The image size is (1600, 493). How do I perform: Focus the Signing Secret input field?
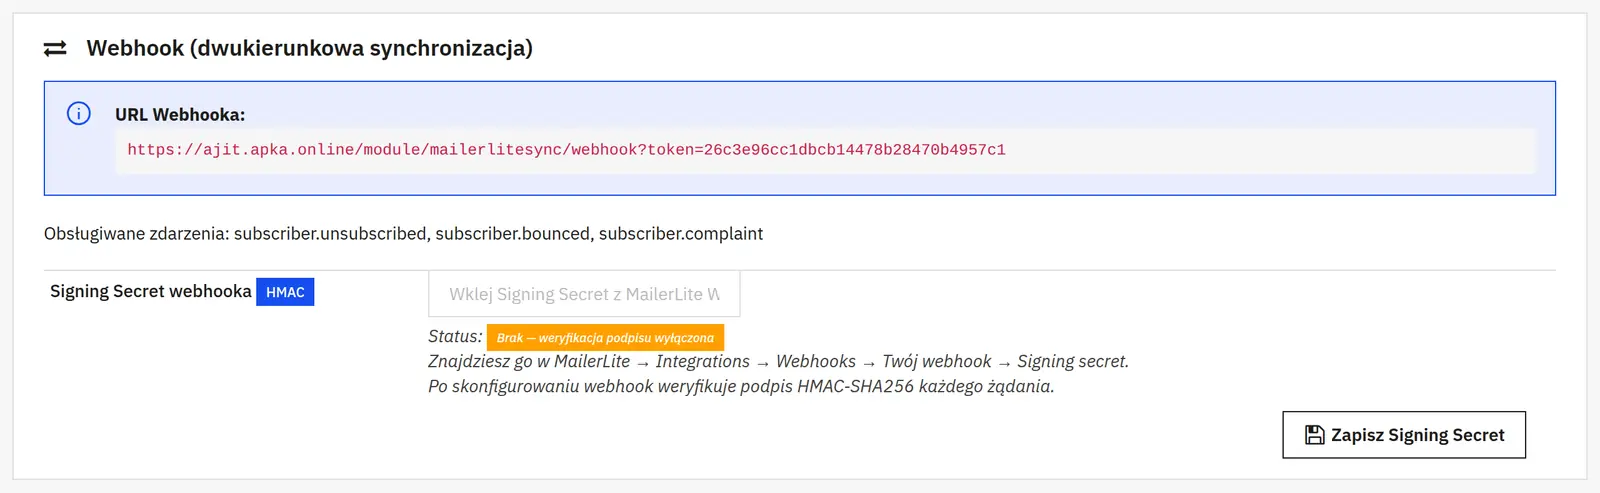[x=584, y=294]
